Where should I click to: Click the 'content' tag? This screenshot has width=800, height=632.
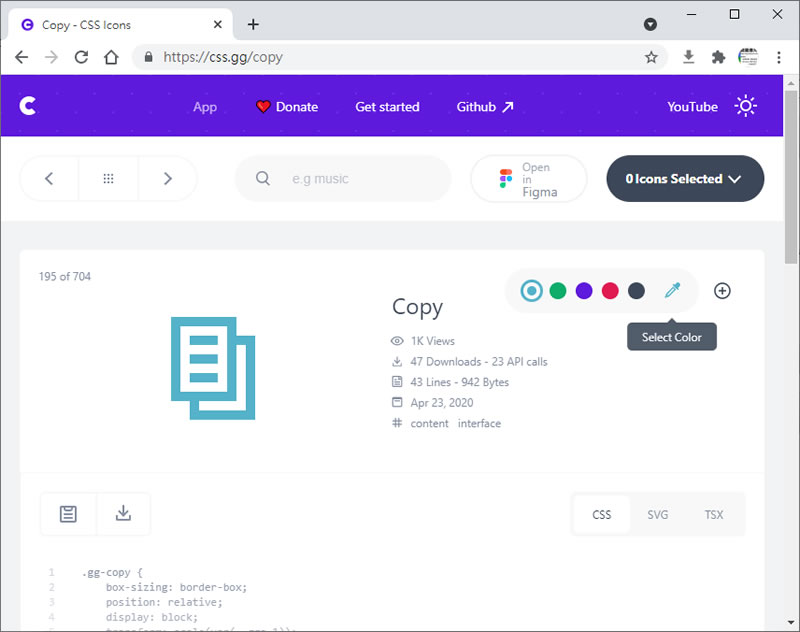[429, 423]
